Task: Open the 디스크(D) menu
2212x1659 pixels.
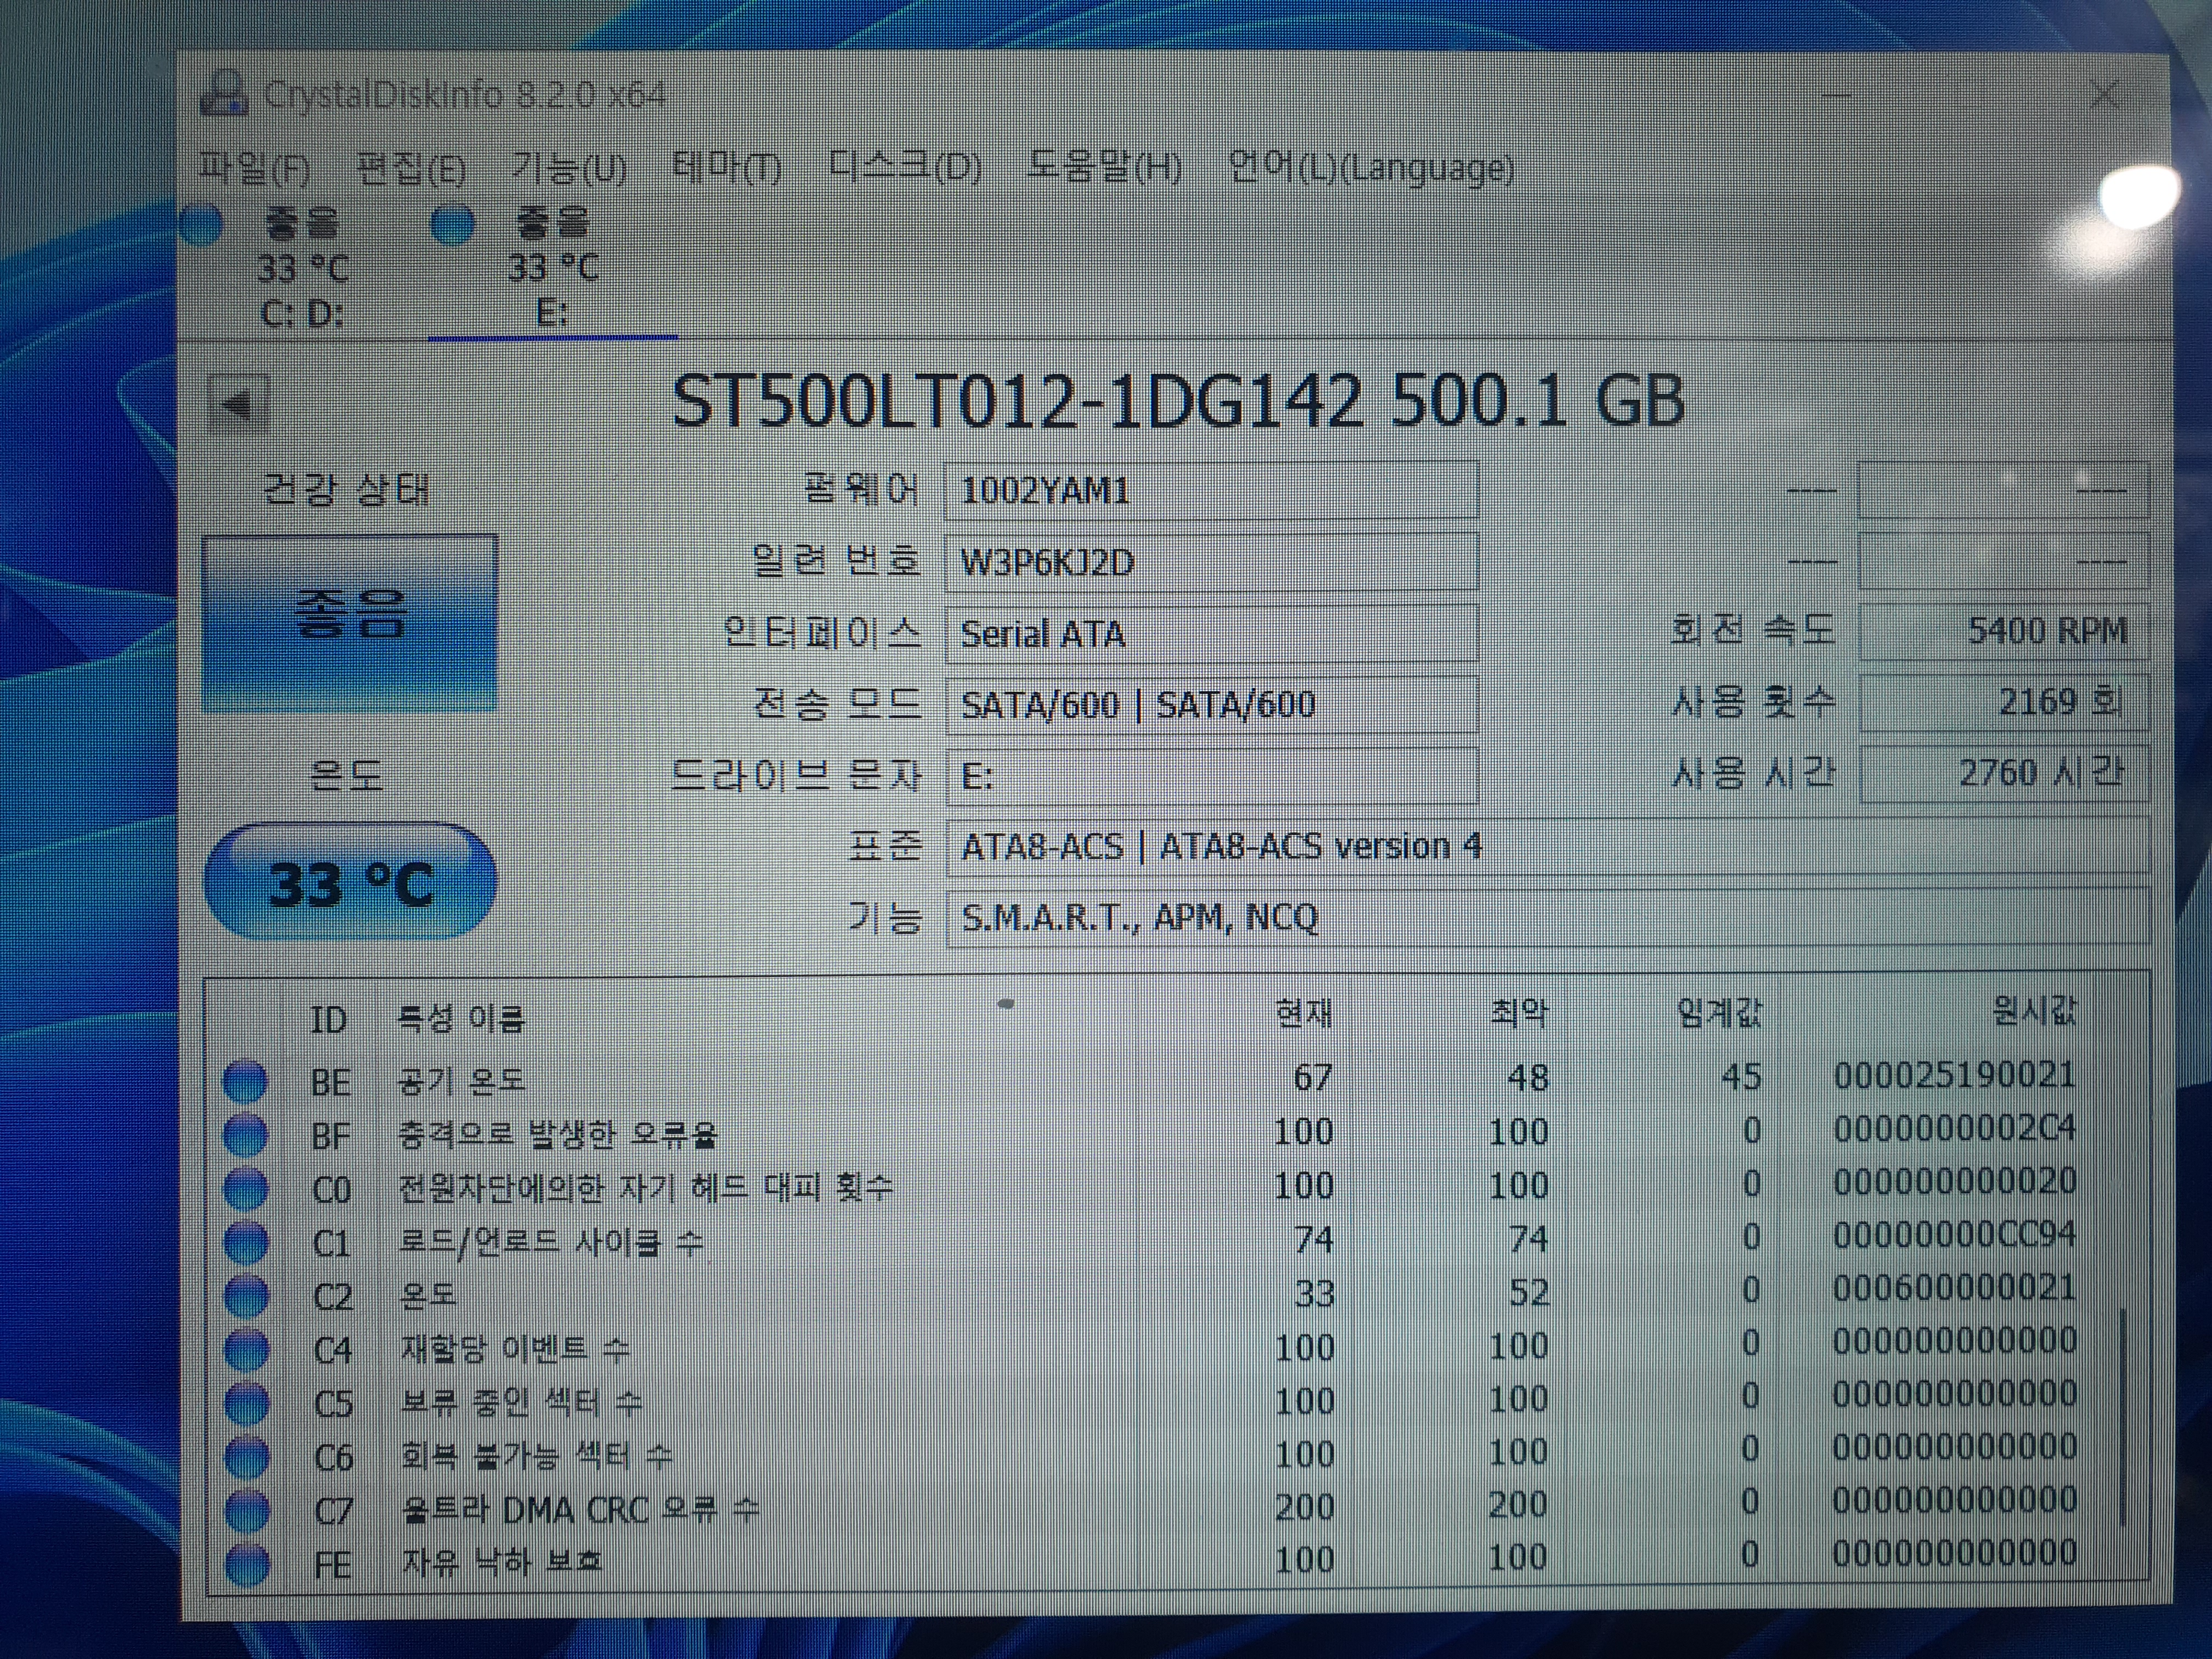Action: coord(905,168)
